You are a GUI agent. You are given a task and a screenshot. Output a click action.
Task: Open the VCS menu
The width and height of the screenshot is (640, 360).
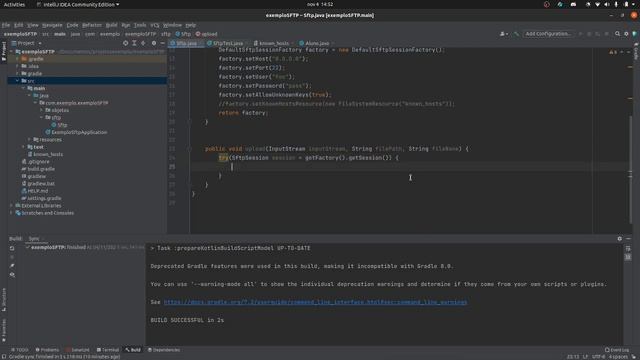click(155, 25)
